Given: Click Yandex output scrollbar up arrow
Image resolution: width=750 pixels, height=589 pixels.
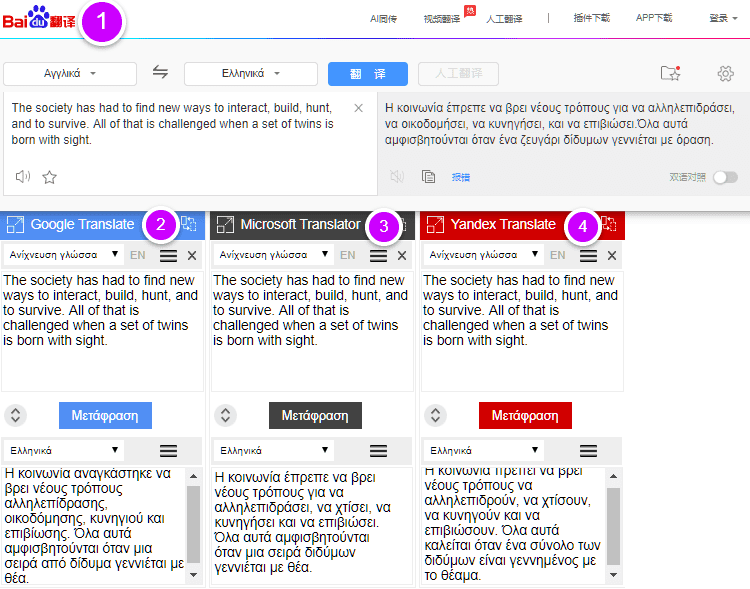Looking at the screenshot, I should [613, 476].
